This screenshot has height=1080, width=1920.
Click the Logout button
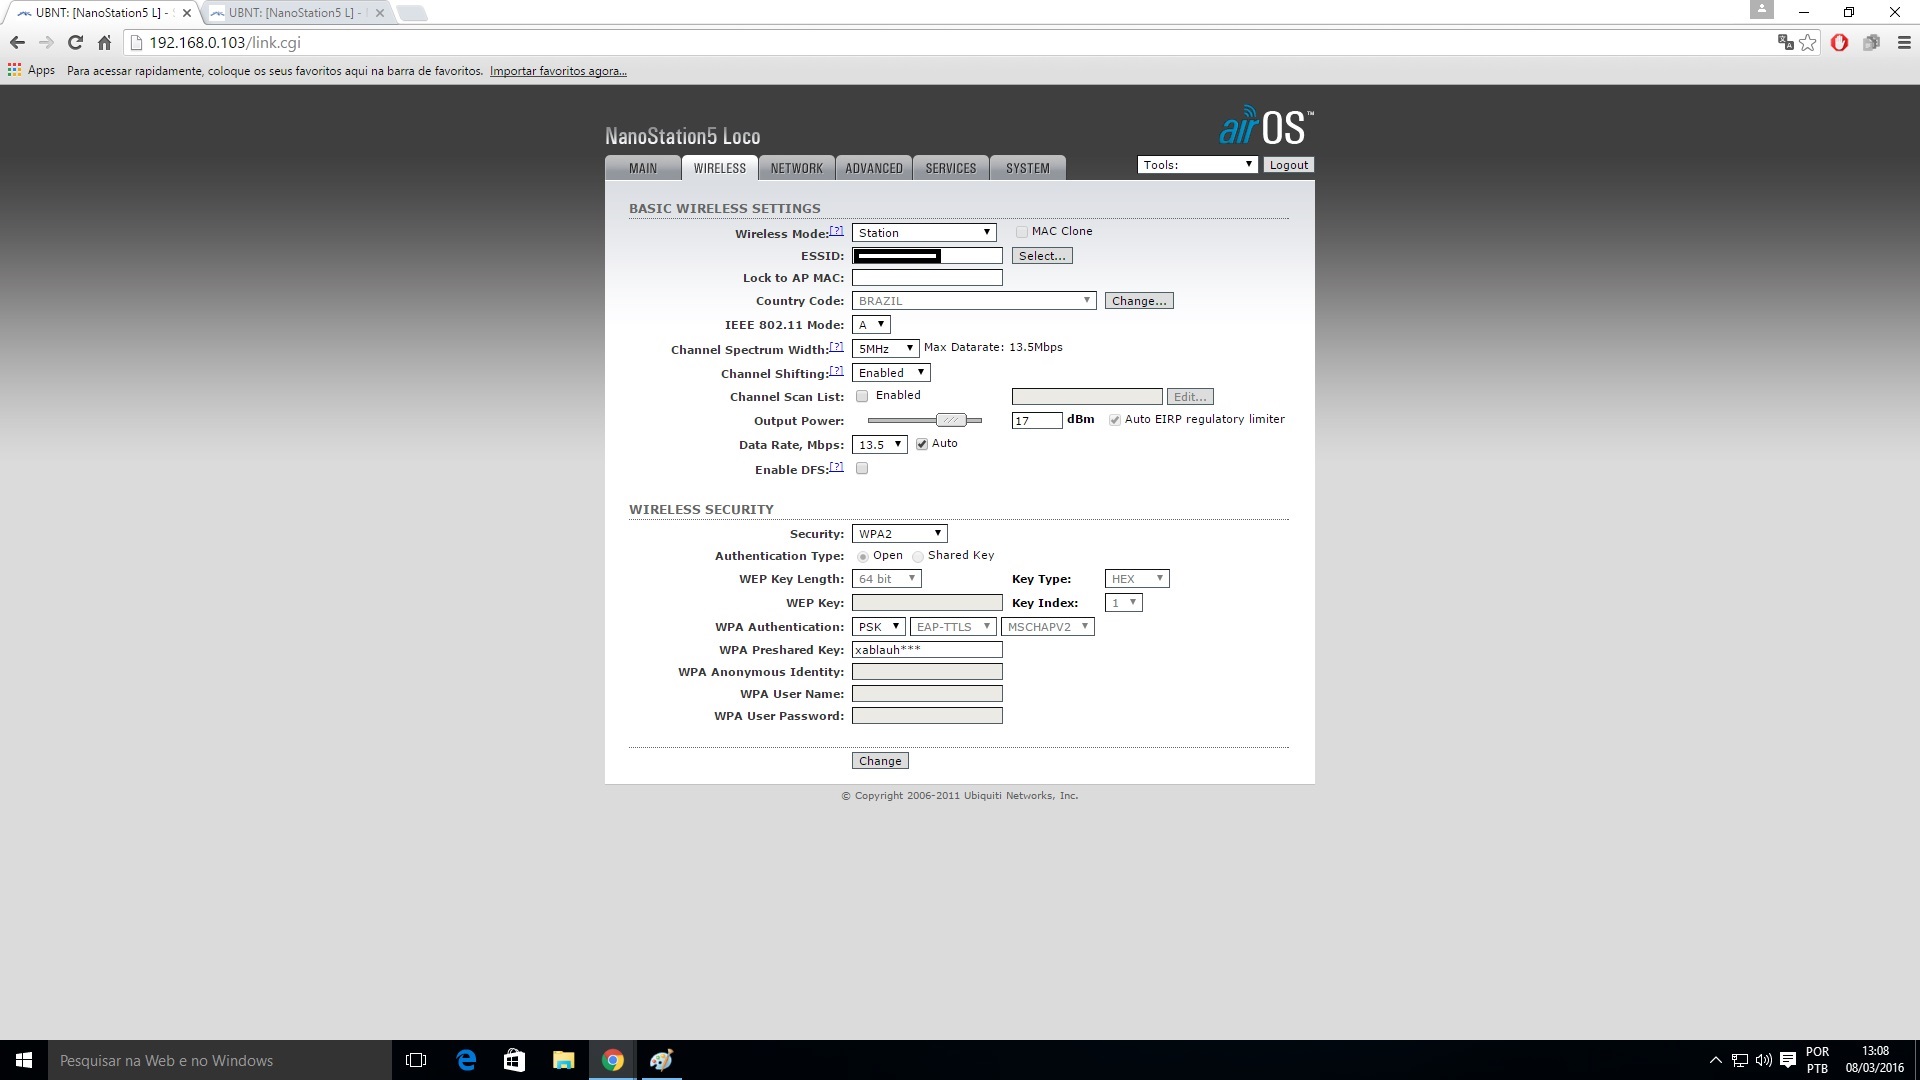click(x=1288, y=165)
